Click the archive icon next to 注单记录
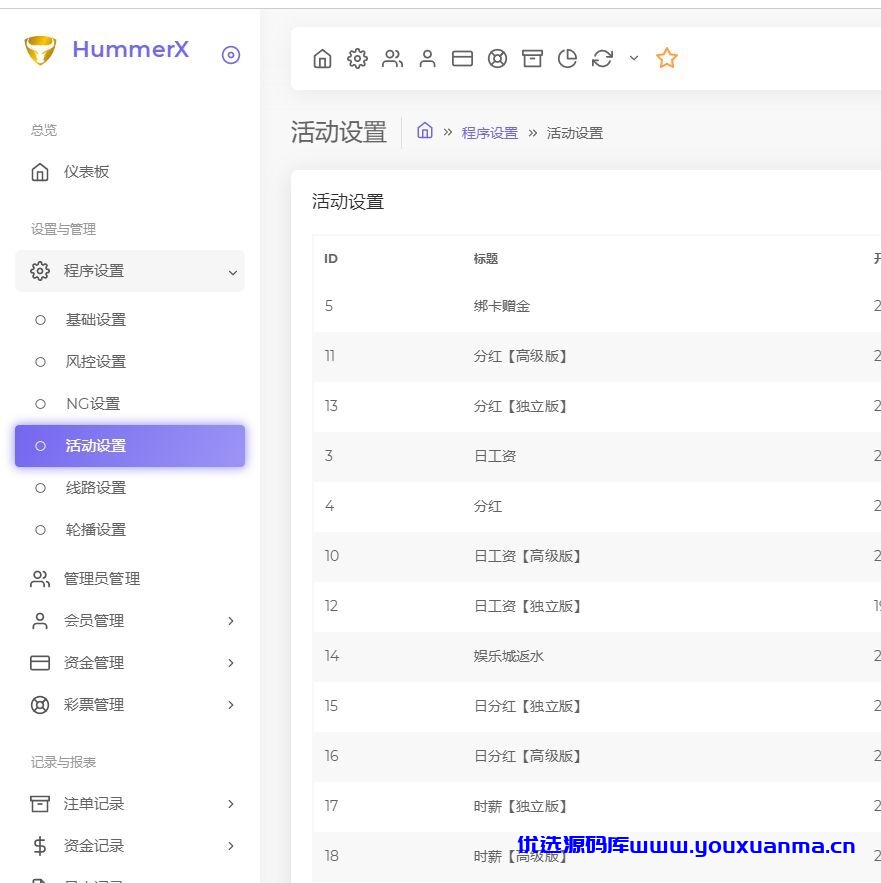This screenshot has width=881, height=883. coord(40,804)
